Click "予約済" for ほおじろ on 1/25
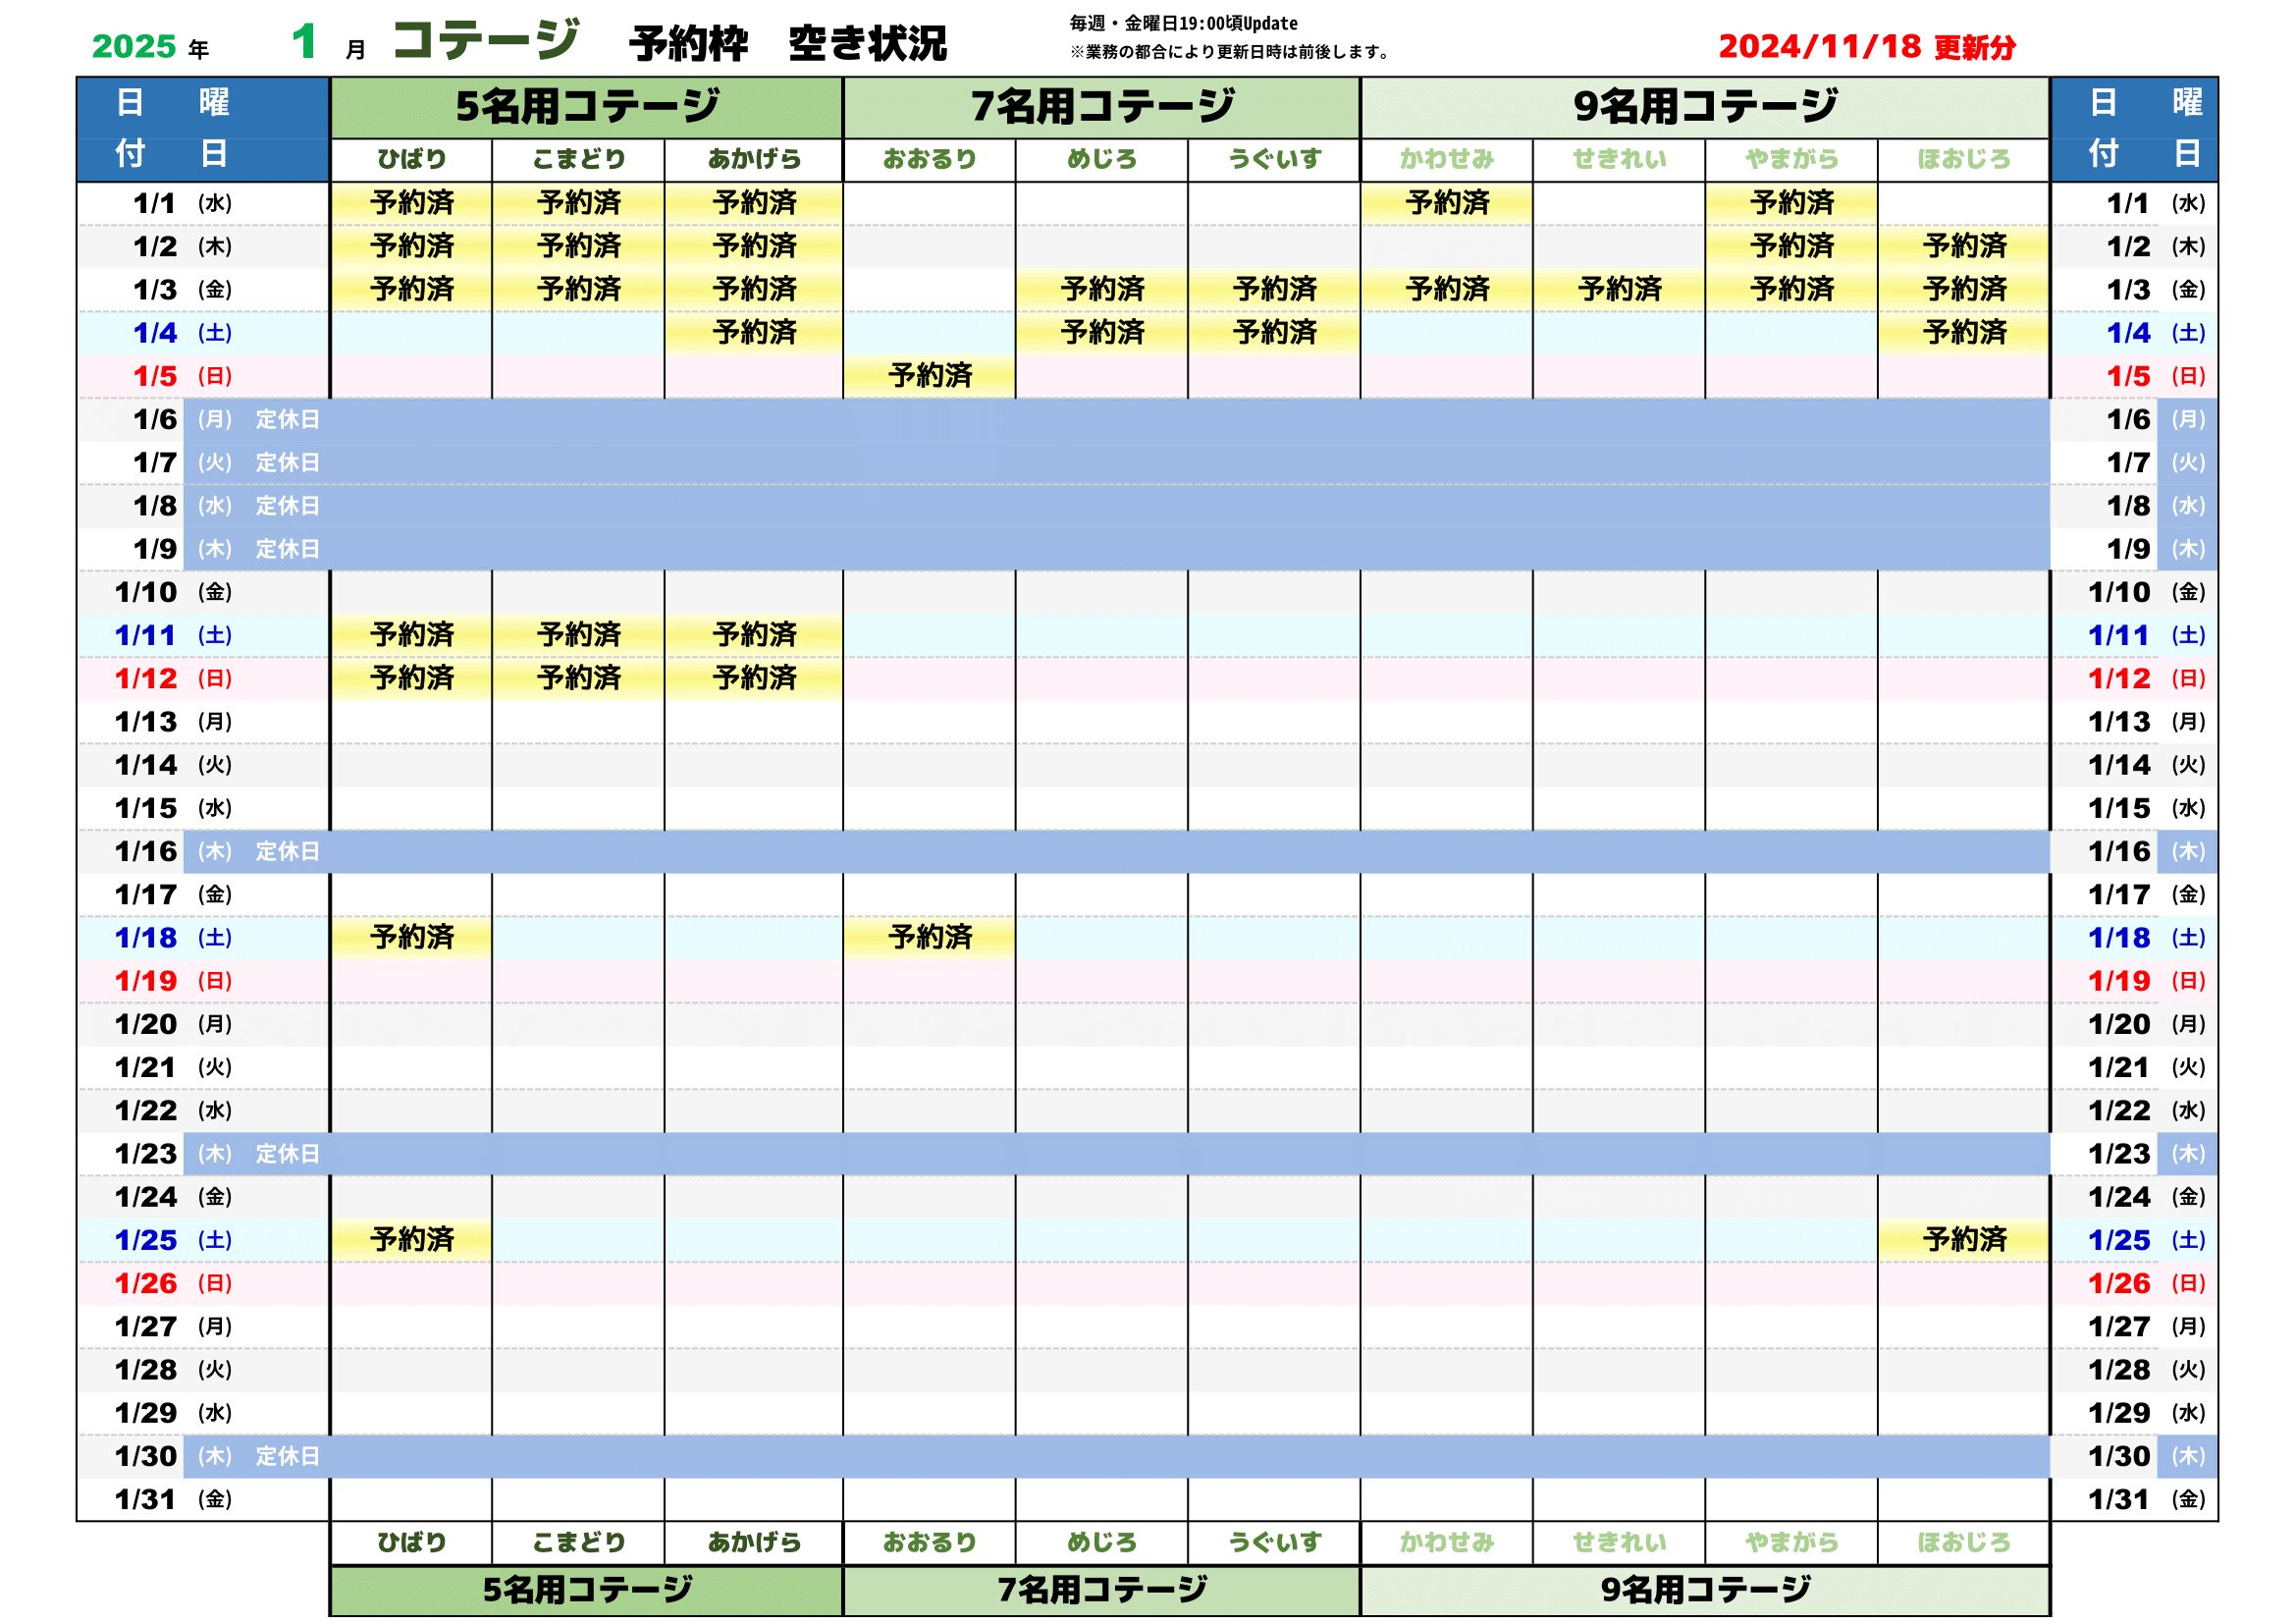 coord(1965,1240)
